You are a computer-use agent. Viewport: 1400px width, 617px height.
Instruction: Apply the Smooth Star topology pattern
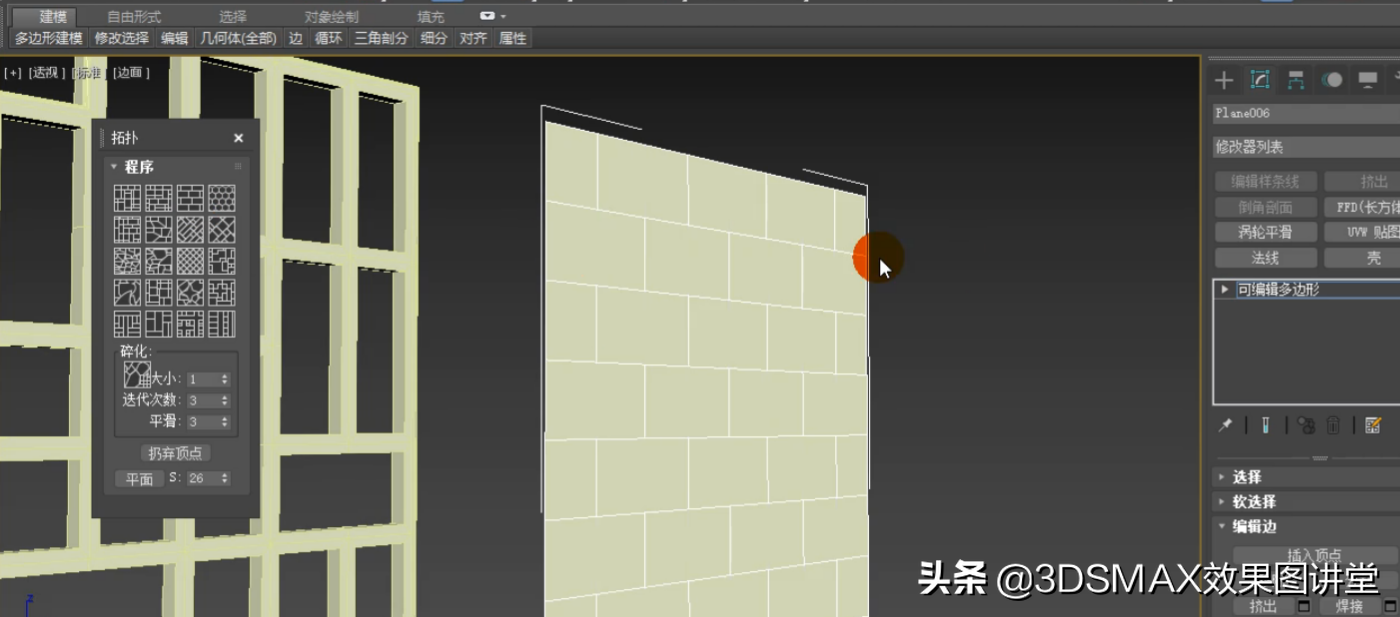190,293
